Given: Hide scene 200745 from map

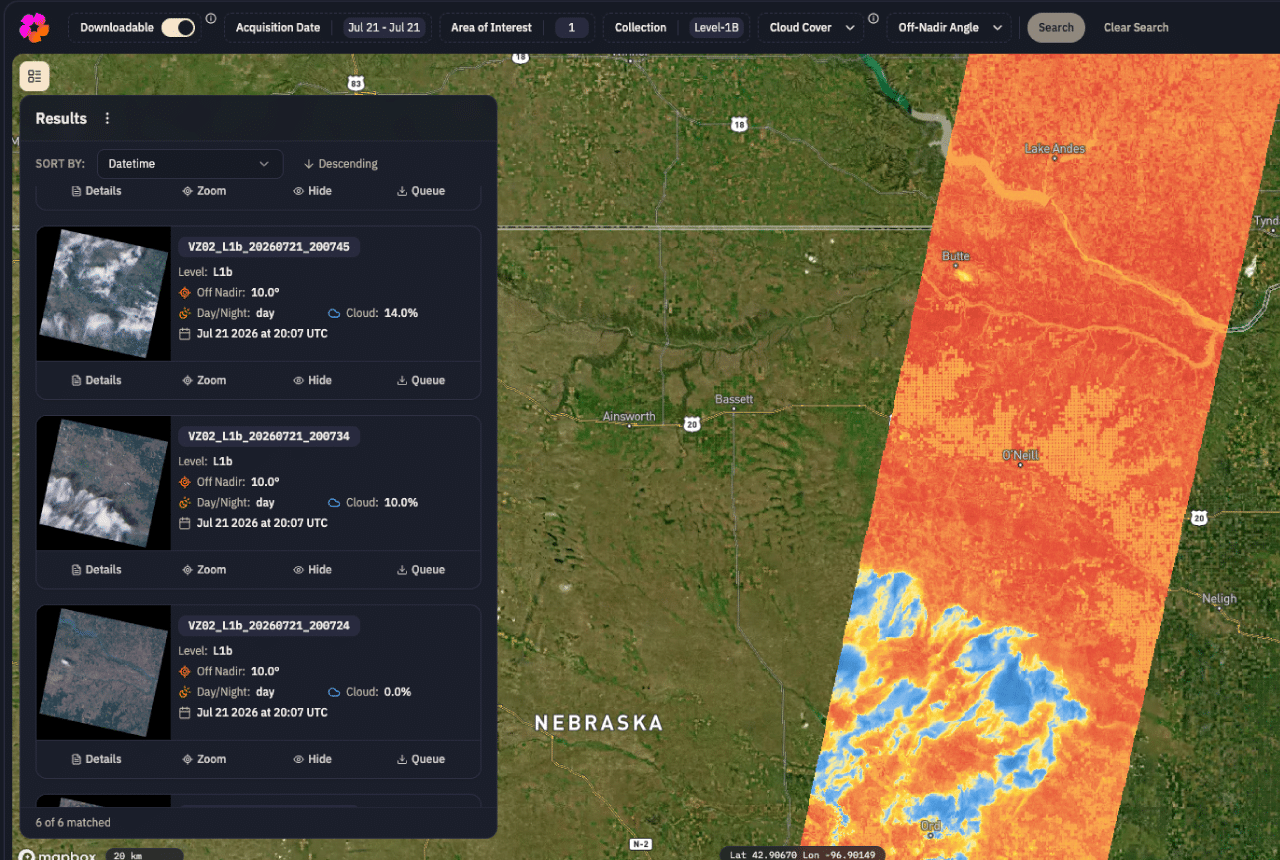Looking at the screenshot, I should pos(312,380).
